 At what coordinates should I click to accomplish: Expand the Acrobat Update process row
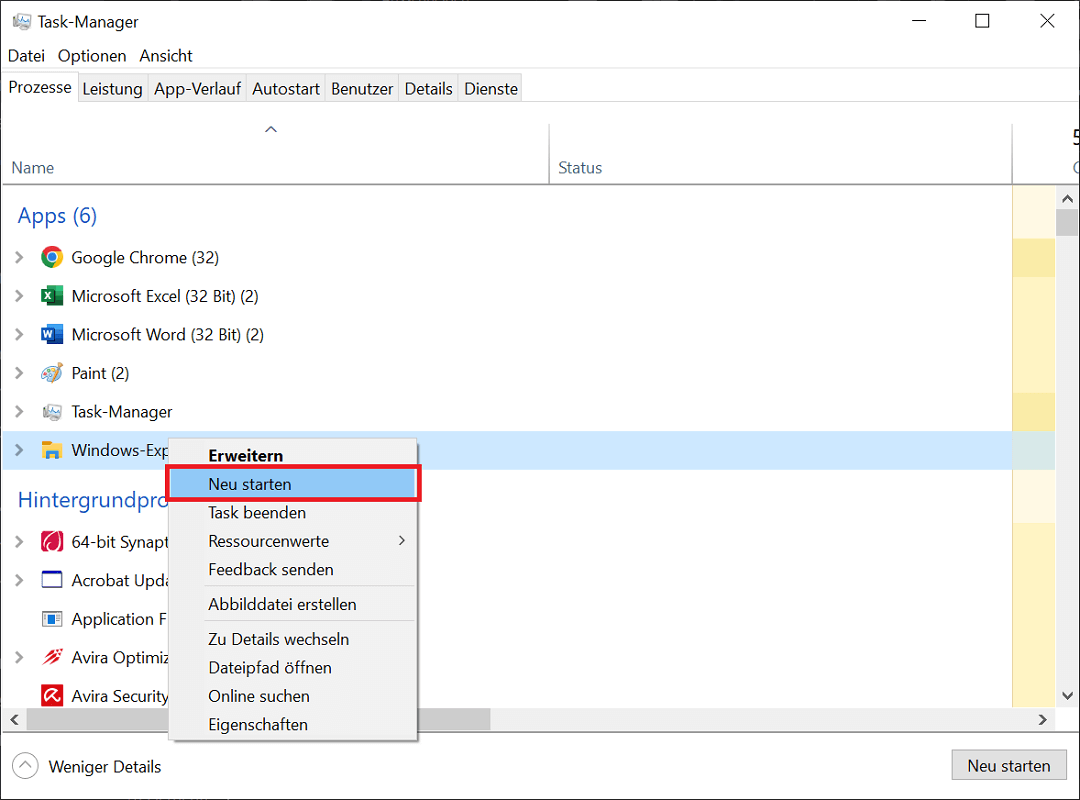(x=19, y=580)
